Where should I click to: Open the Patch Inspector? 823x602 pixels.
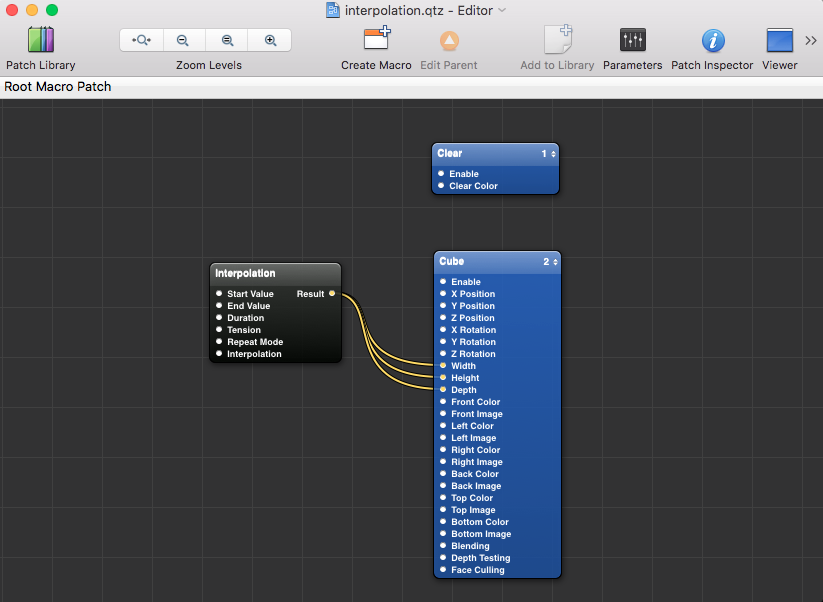[x=713, y=40]
